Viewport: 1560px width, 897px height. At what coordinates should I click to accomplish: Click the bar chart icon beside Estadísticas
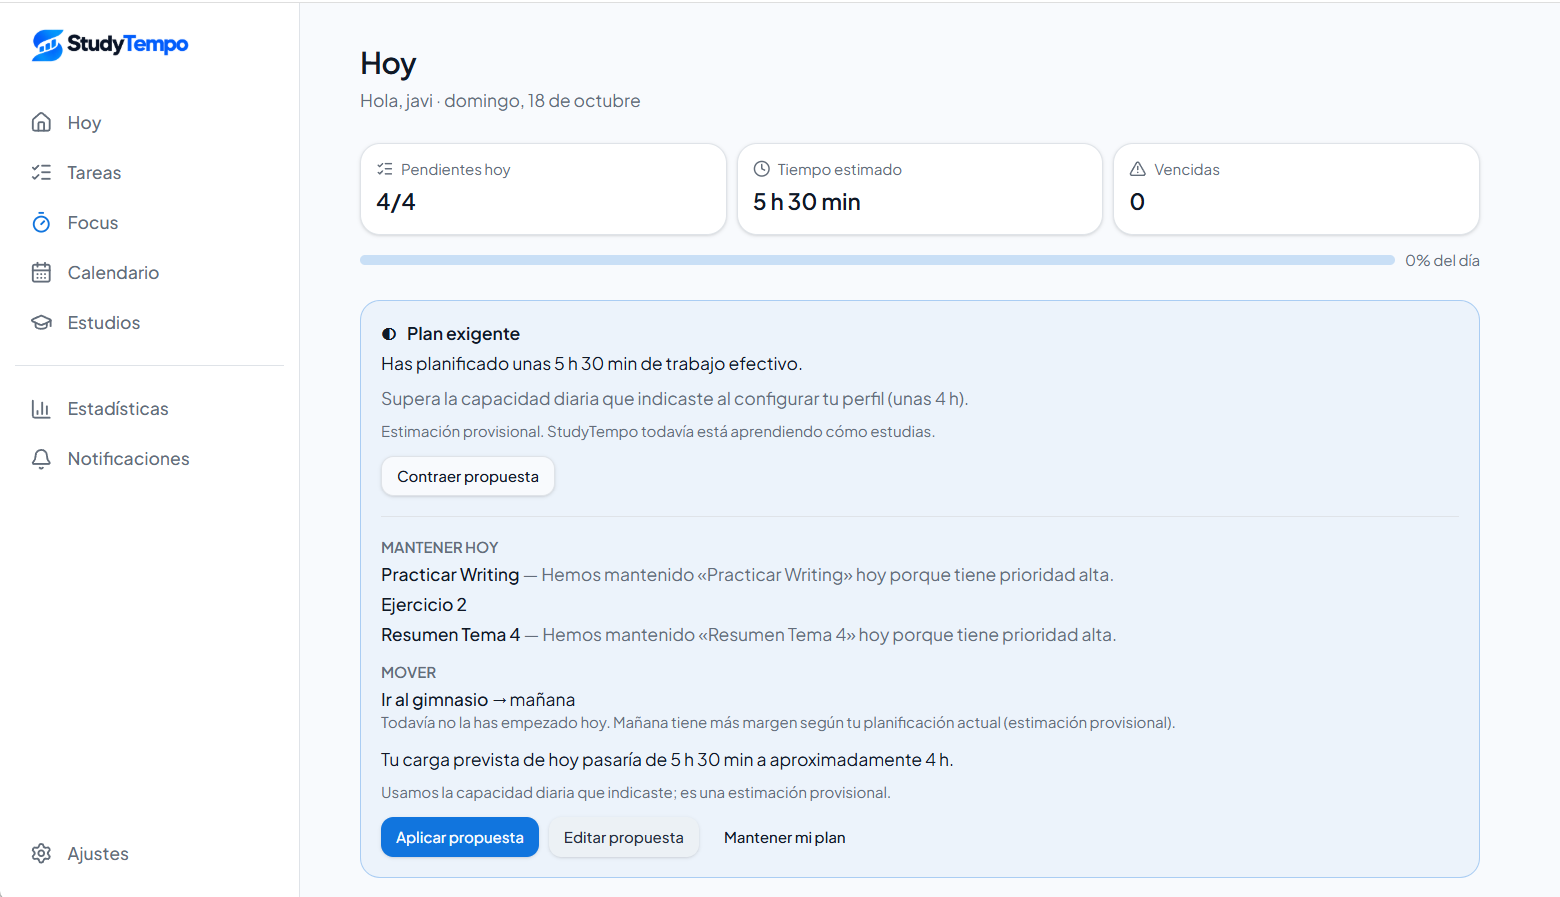tap(41, 408)
